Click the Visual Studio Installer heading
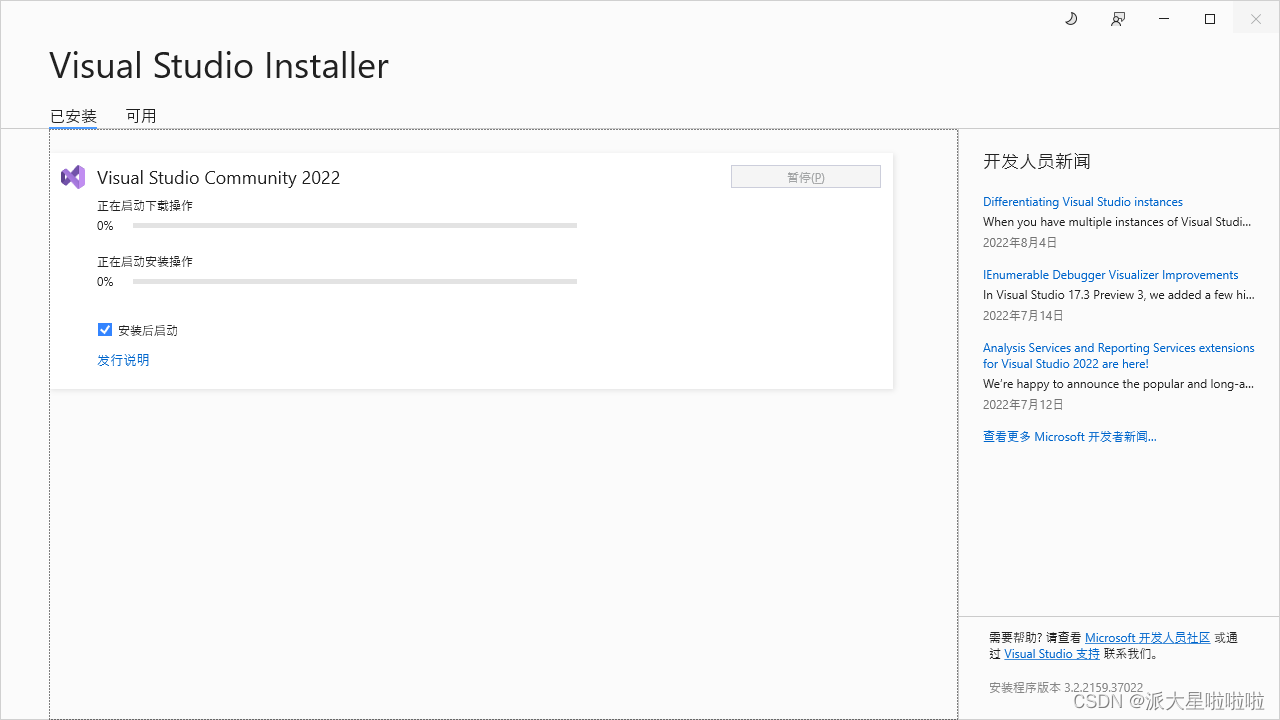This screenshot has width=1280, height=720. (x=219, y=66)
